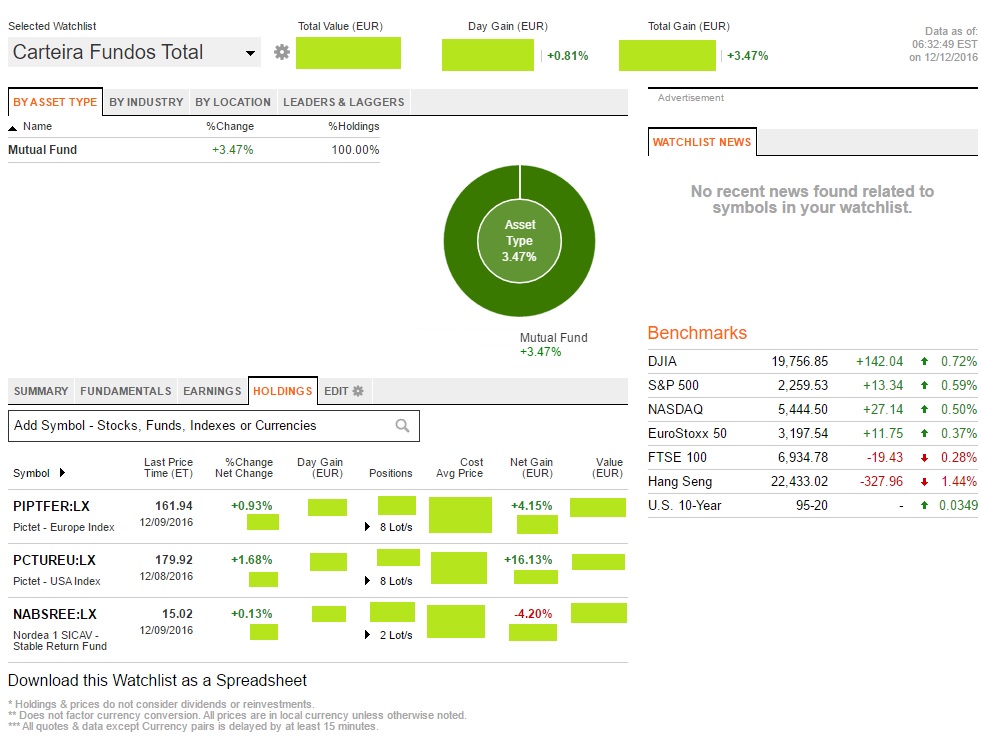Screen dimensions: 981x747
Task: Click Hang Seng red down arrow
Action: click(x=925, y=482)
